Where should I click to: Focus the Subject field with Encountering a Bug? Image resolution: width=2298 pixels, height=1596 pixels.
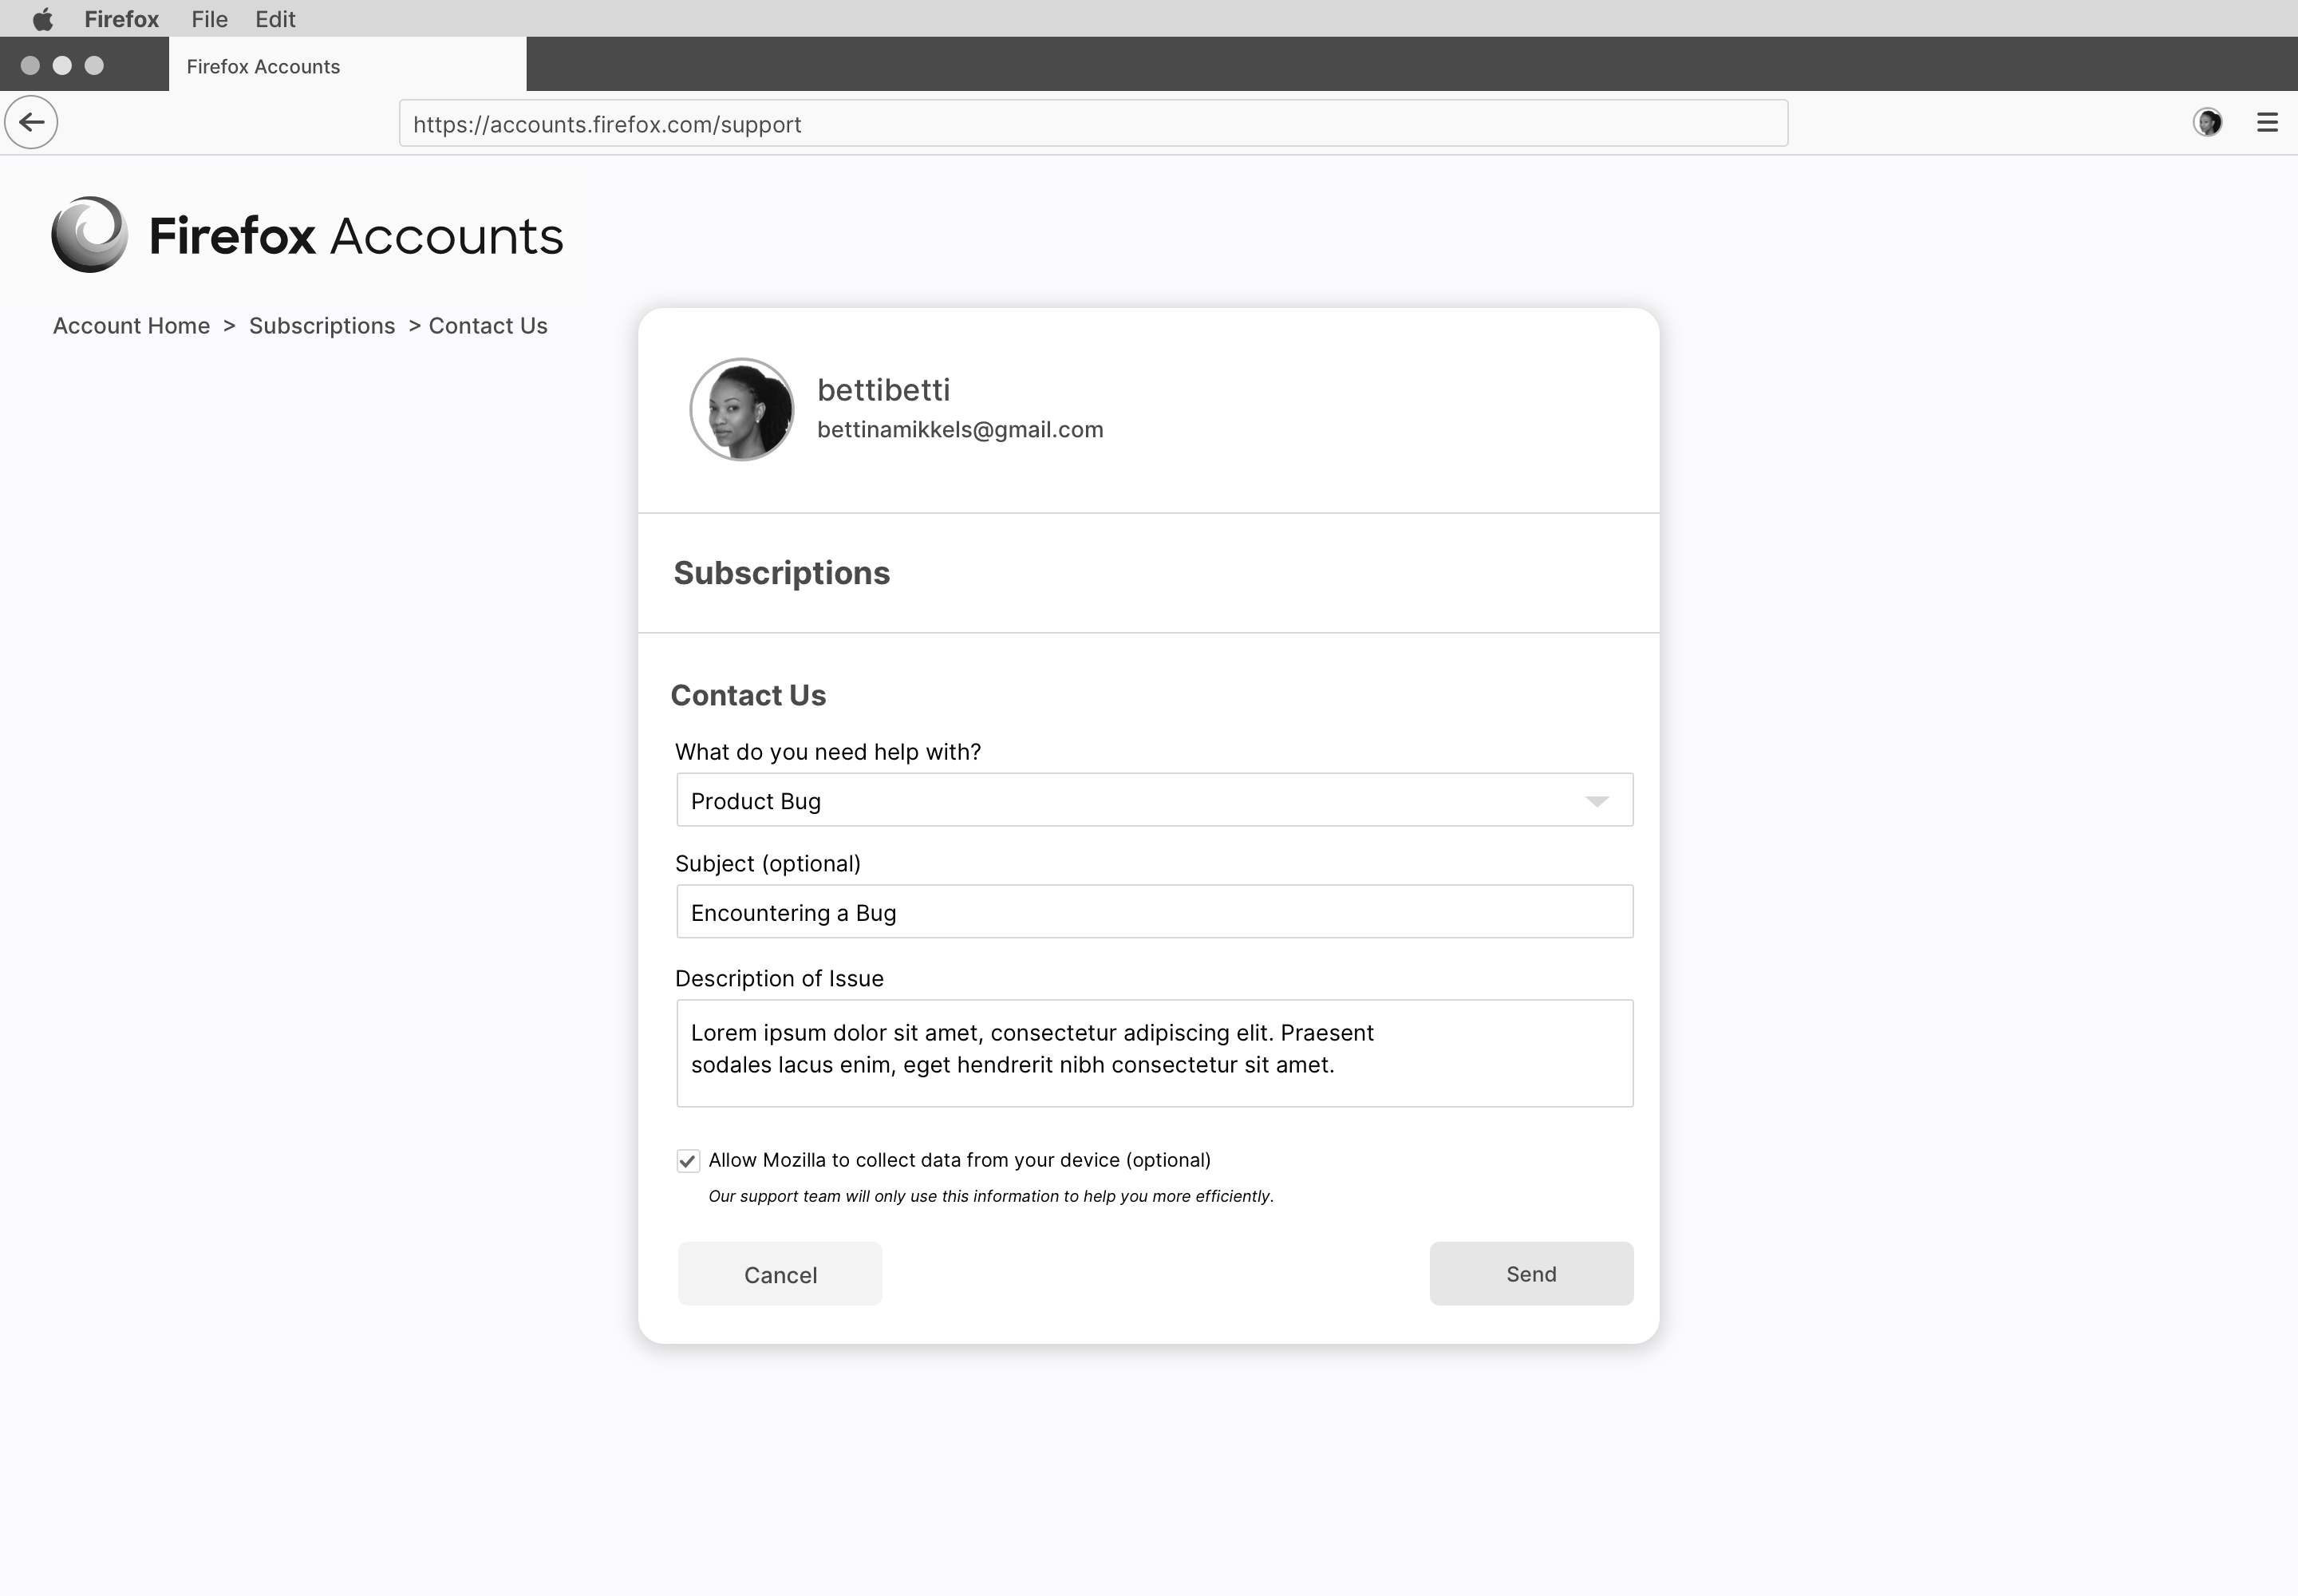tap(1154, 912)
